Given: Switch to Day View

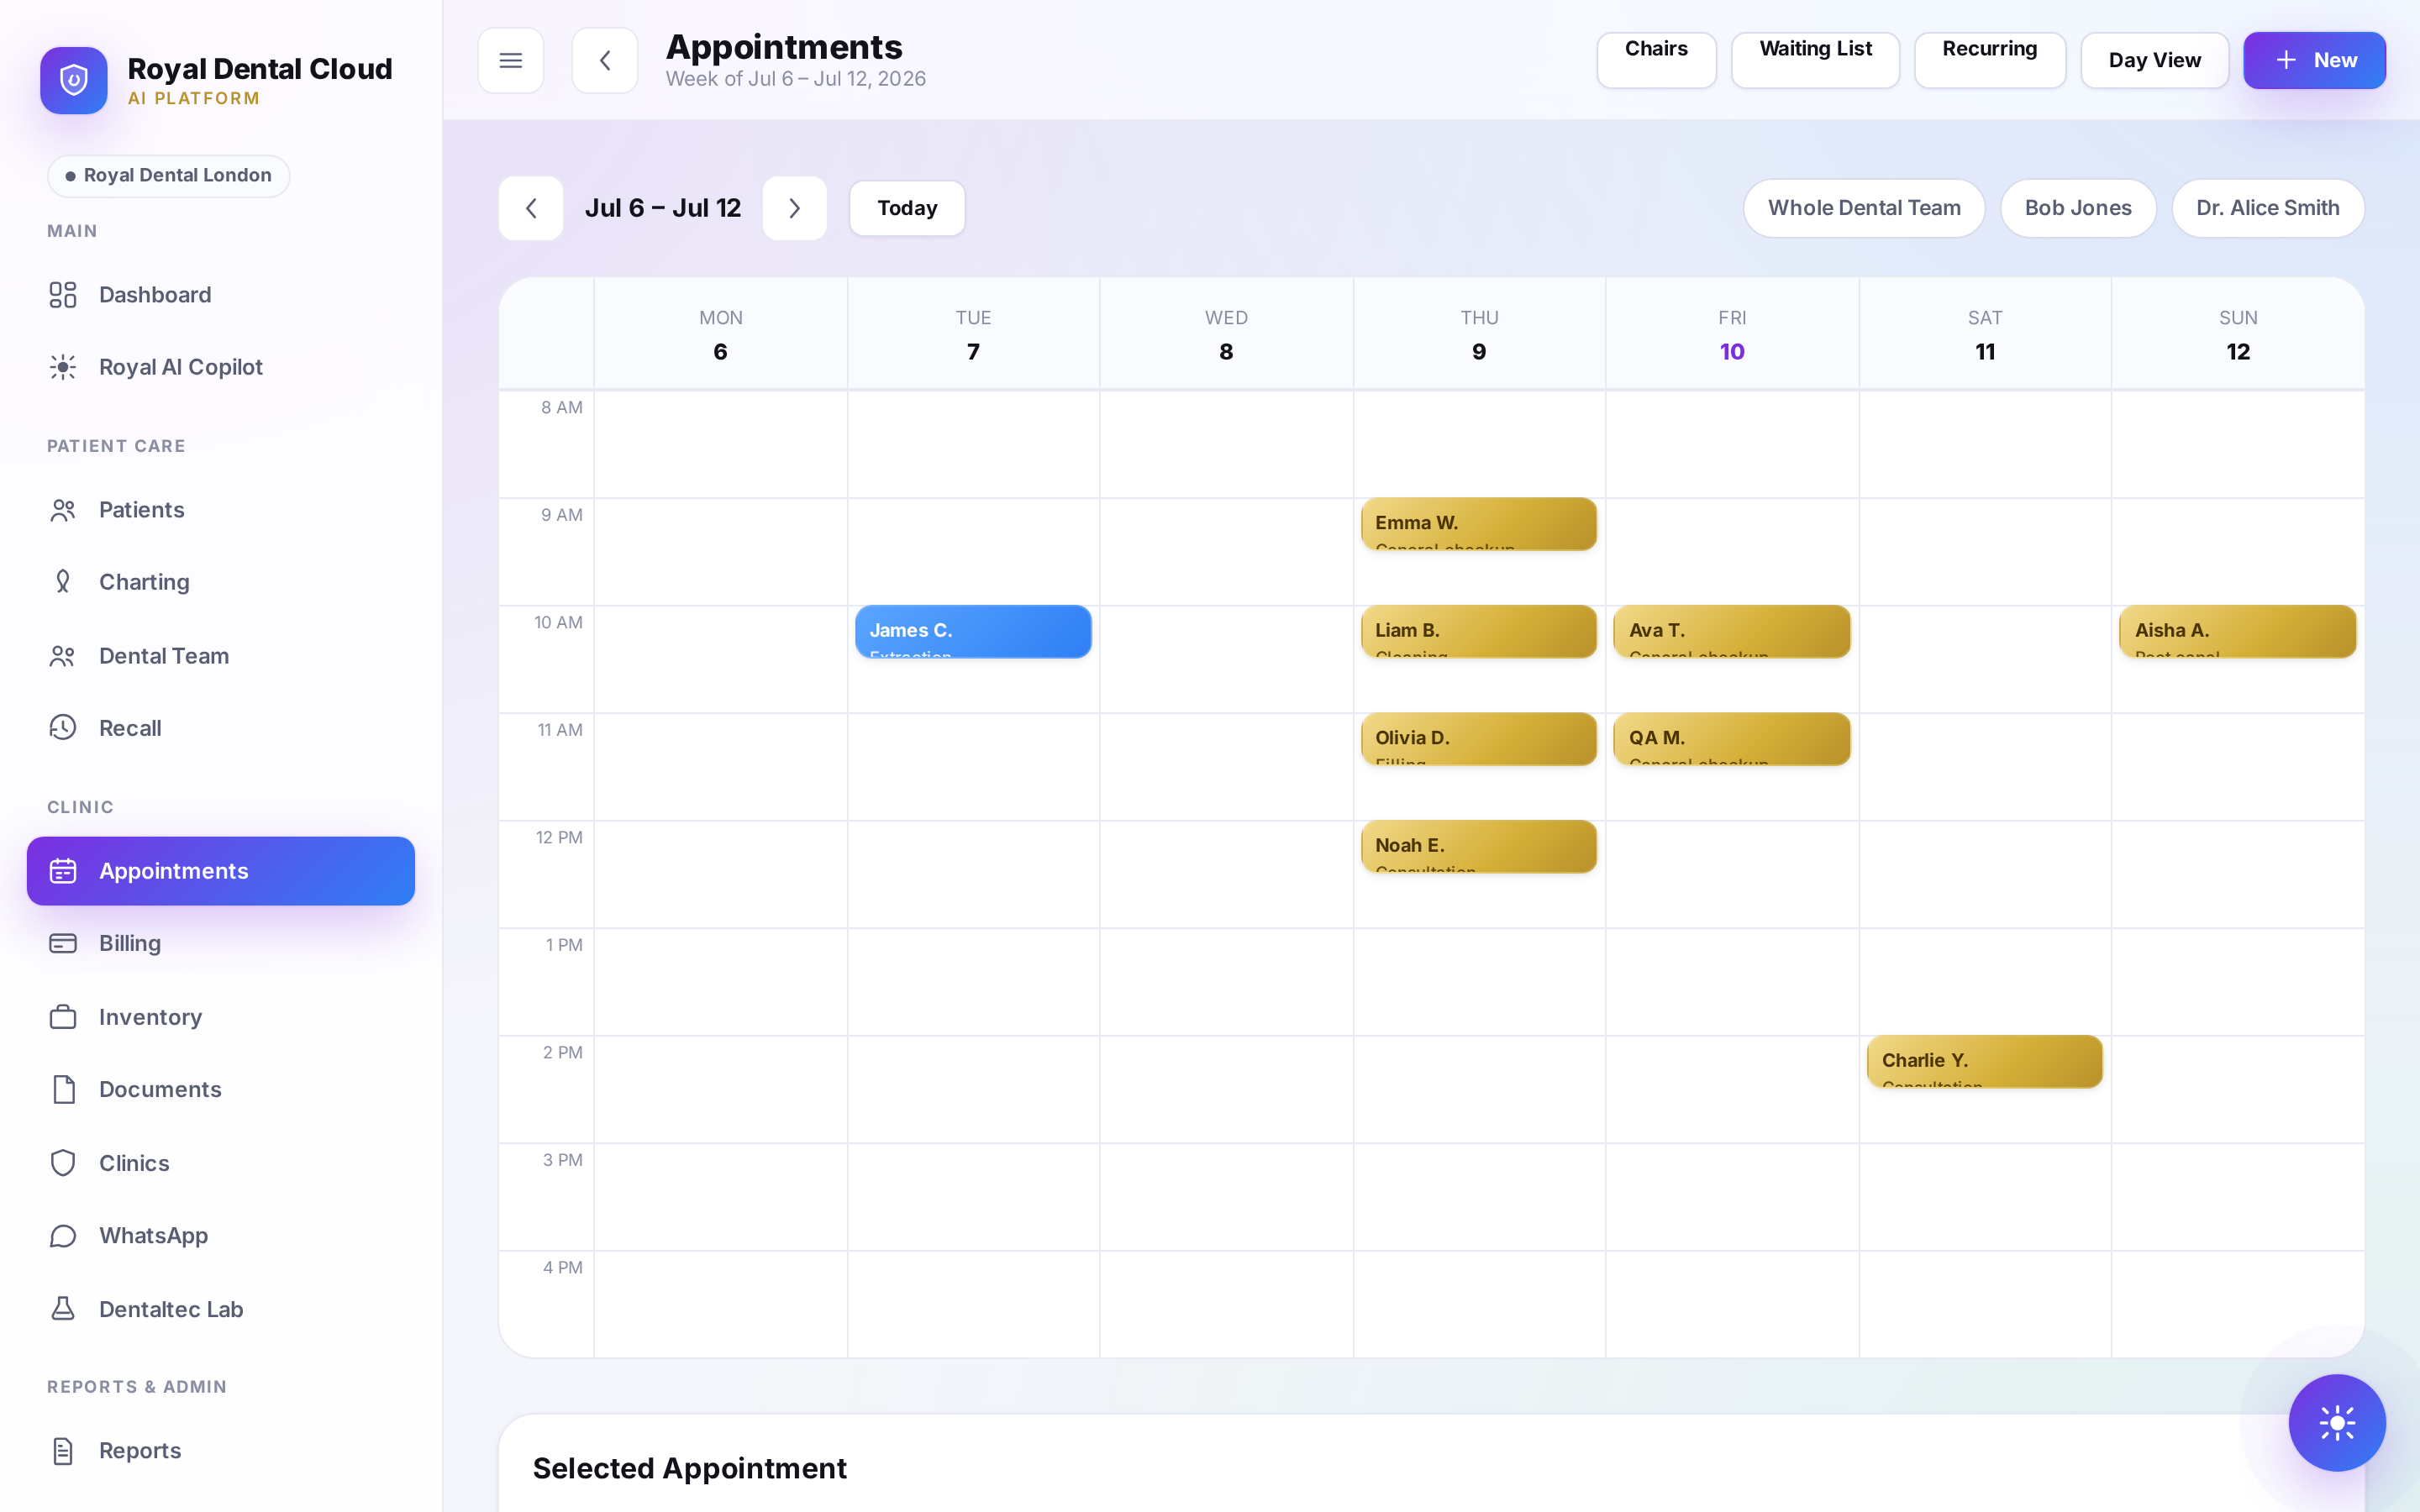Looking at the screenshot, I should 2154,60.
